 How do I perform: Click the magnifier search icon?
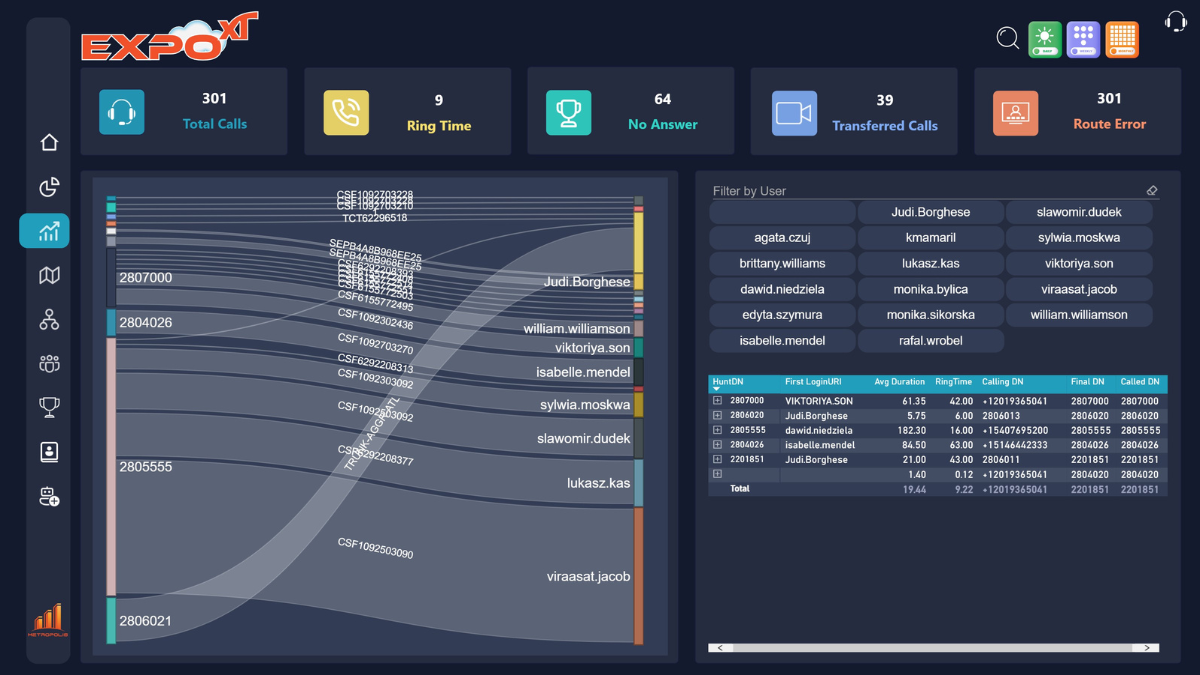1007,39
